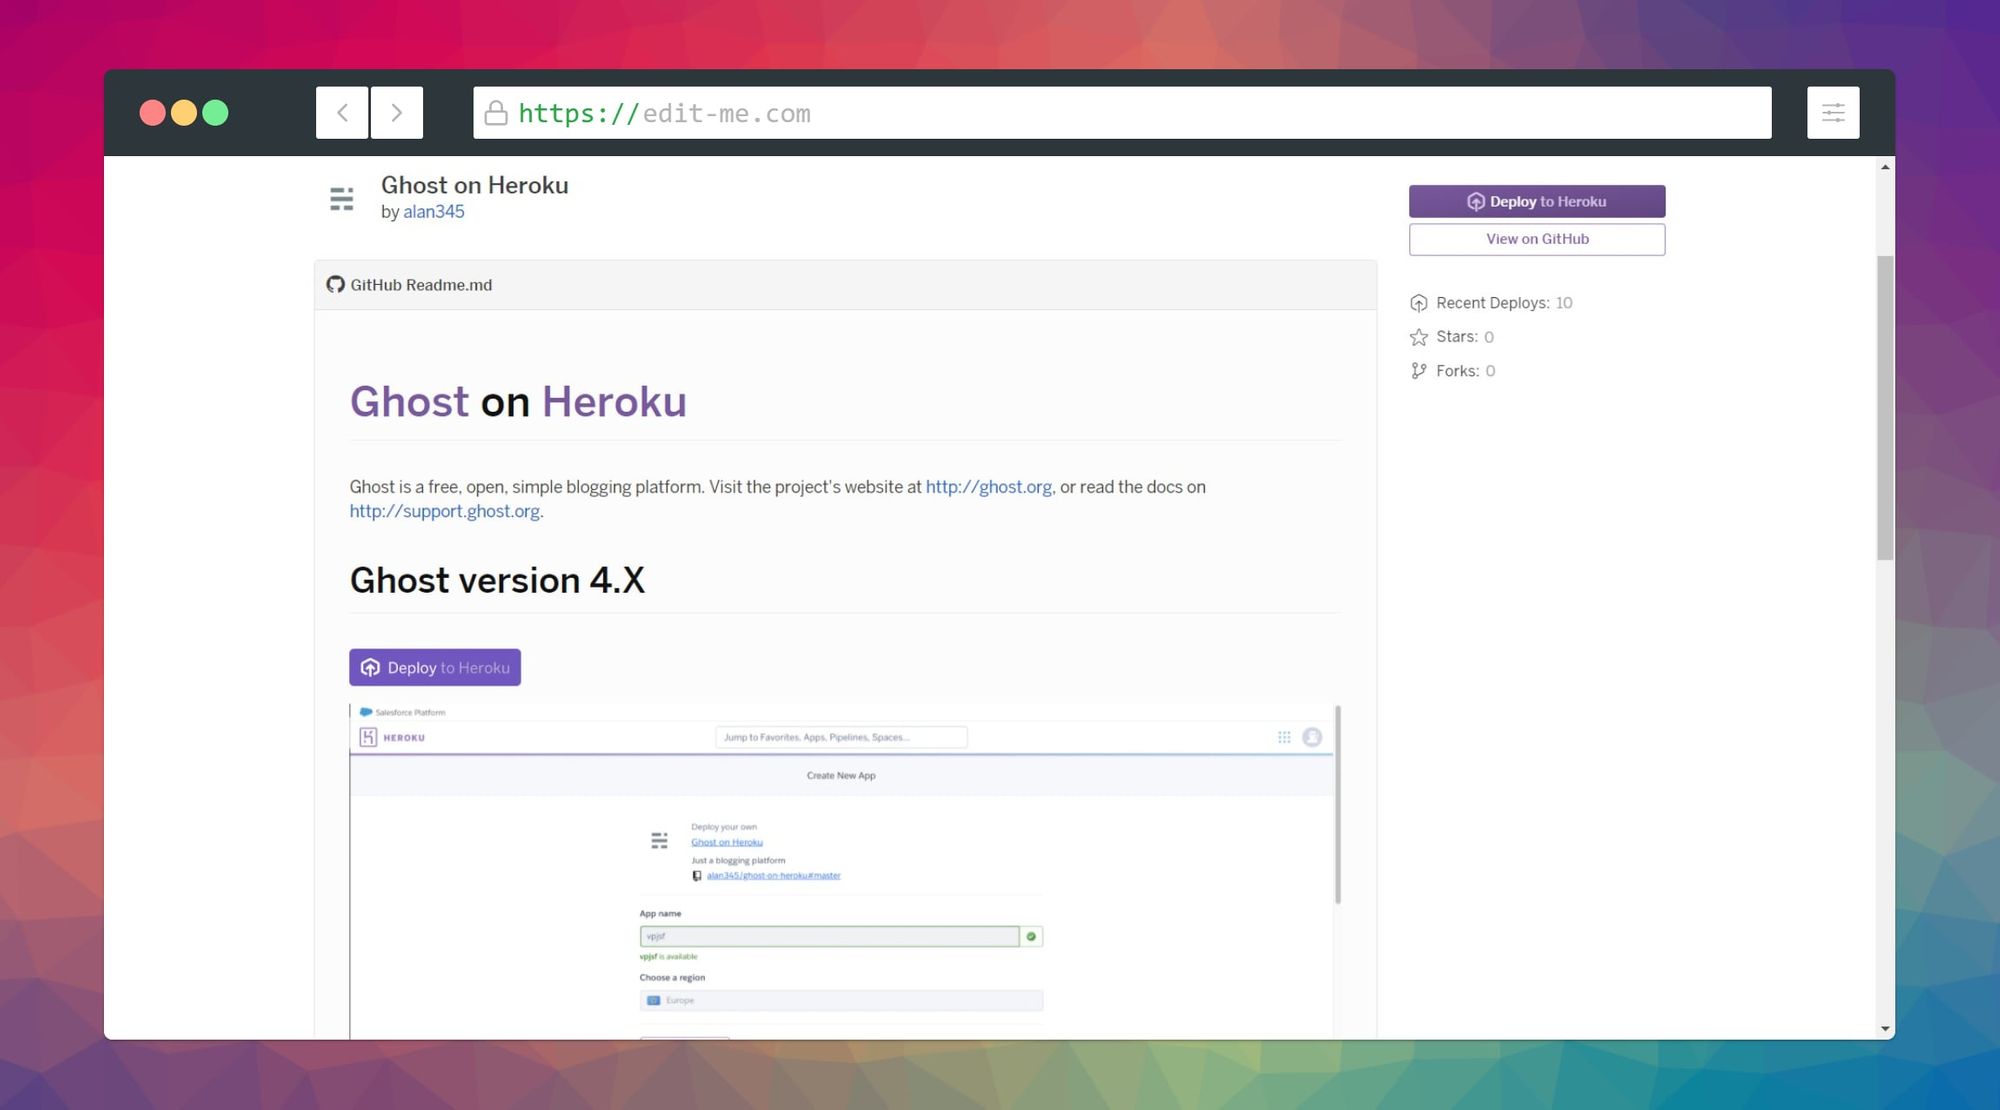This screenshot has width=2000, height=1110.
Task: Click View on GitHub button
Action: point(1537,239)
